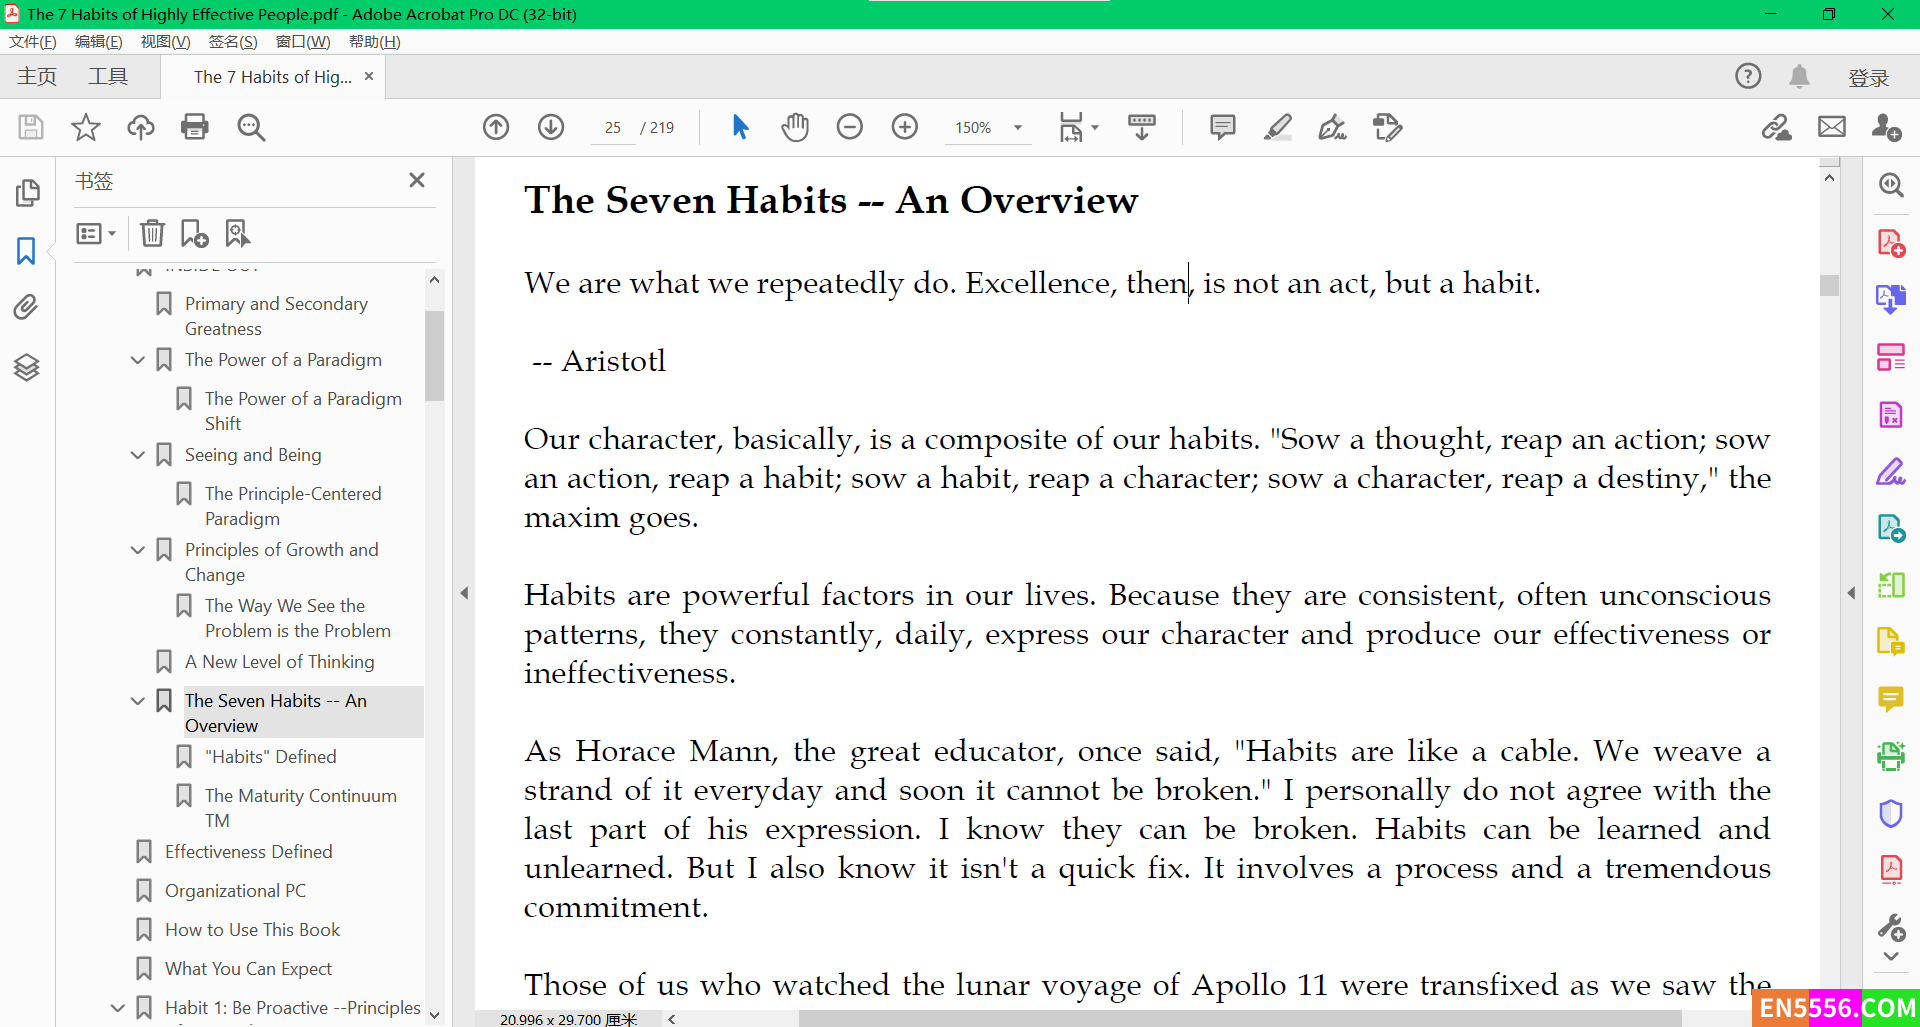
Task: Expand the right tools pane arrow
Action: point(1851,593)
